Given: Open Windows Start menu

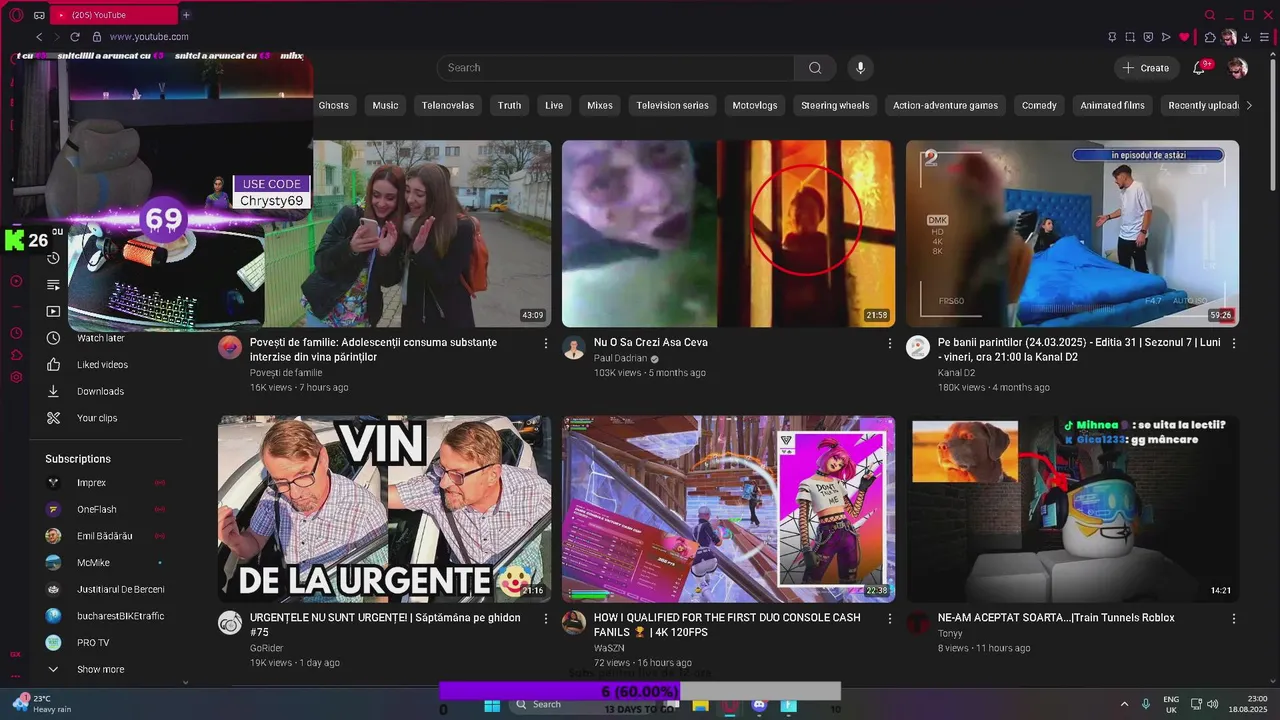Looking at the screenshot, I should (x=492, y=705).
